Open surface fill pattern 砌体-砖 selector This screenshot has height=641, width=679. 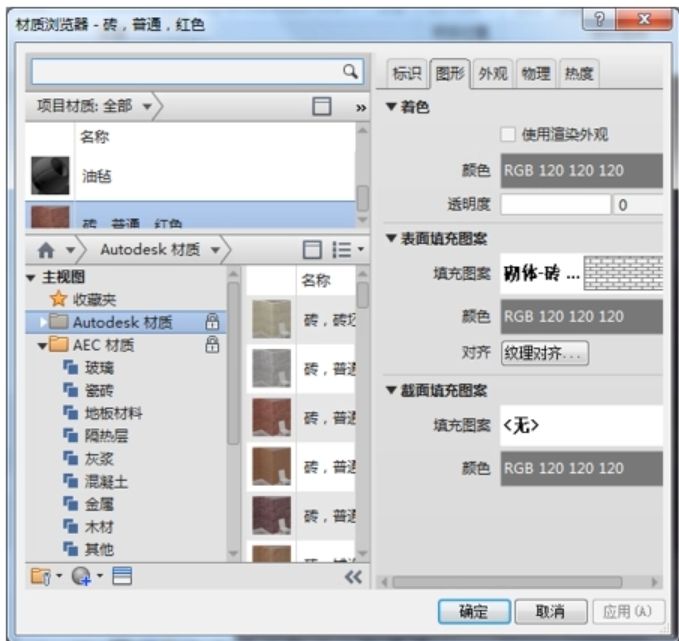(x=582, y=274)
